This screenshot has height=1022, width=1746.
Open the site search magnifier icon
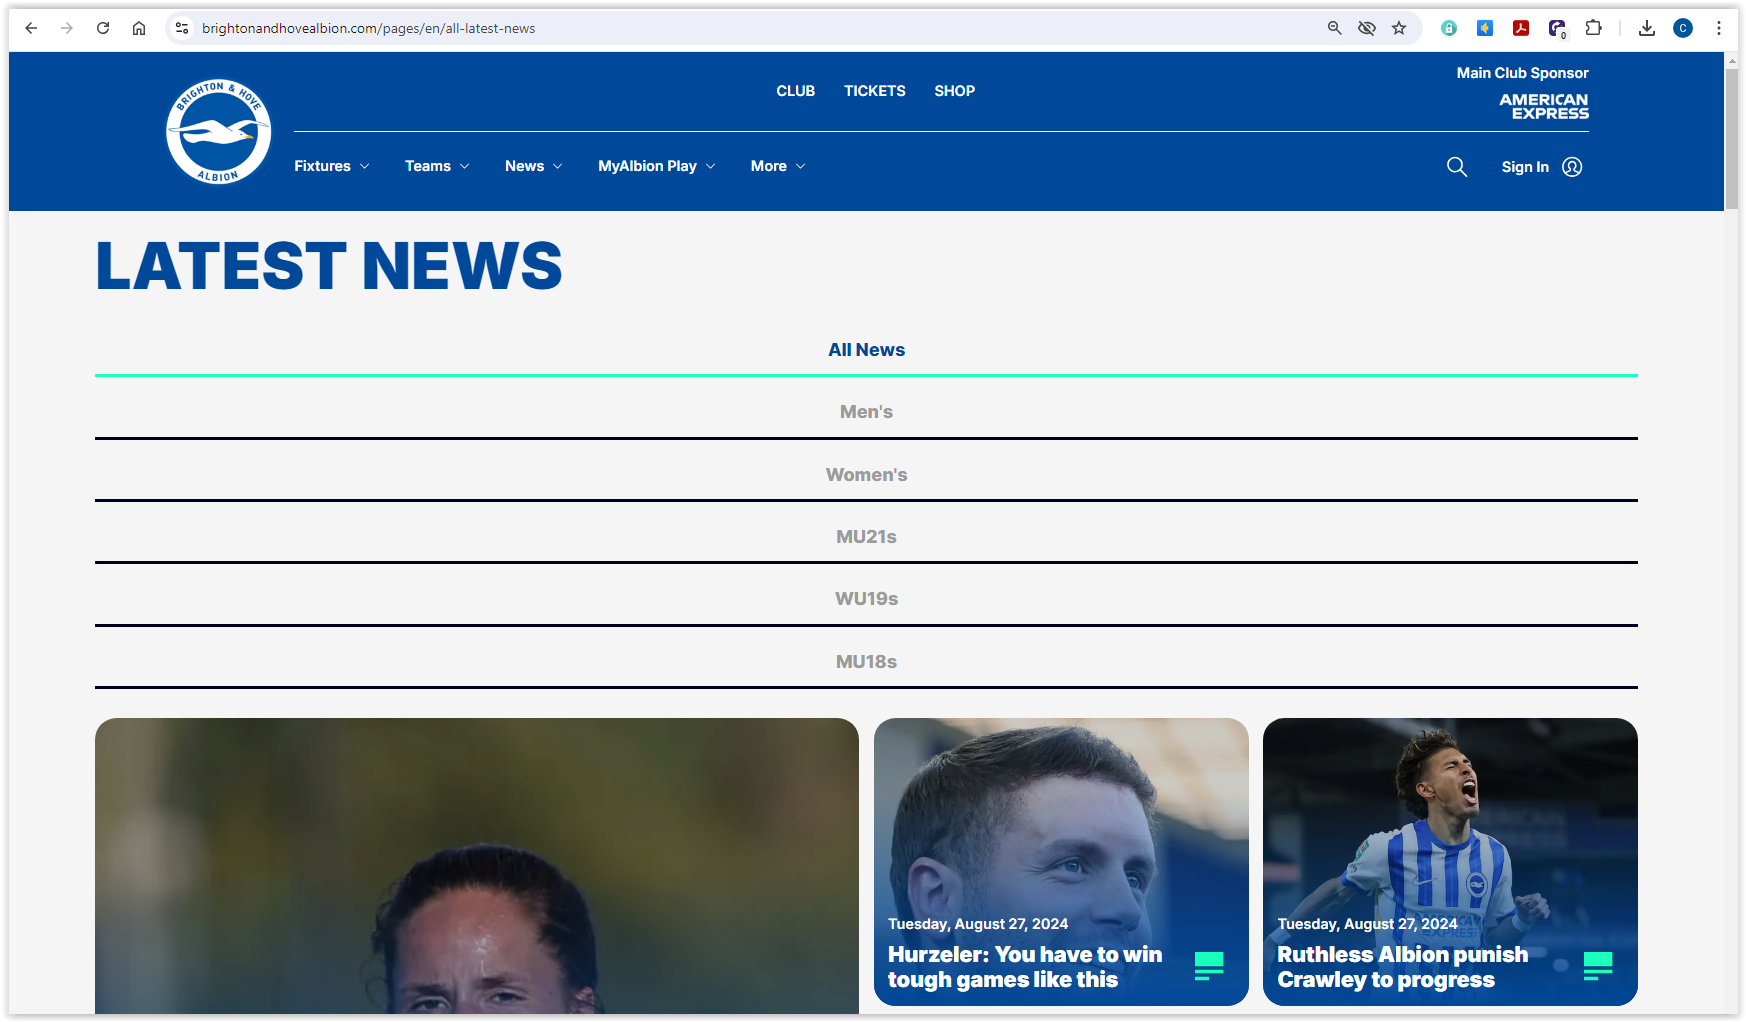[1457, 167]
